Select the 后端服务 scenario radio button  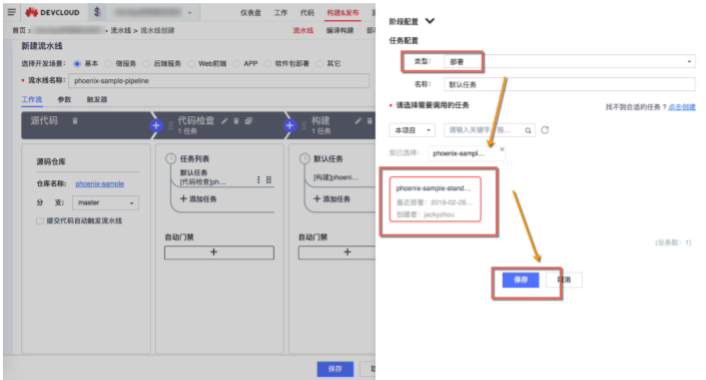146,63
